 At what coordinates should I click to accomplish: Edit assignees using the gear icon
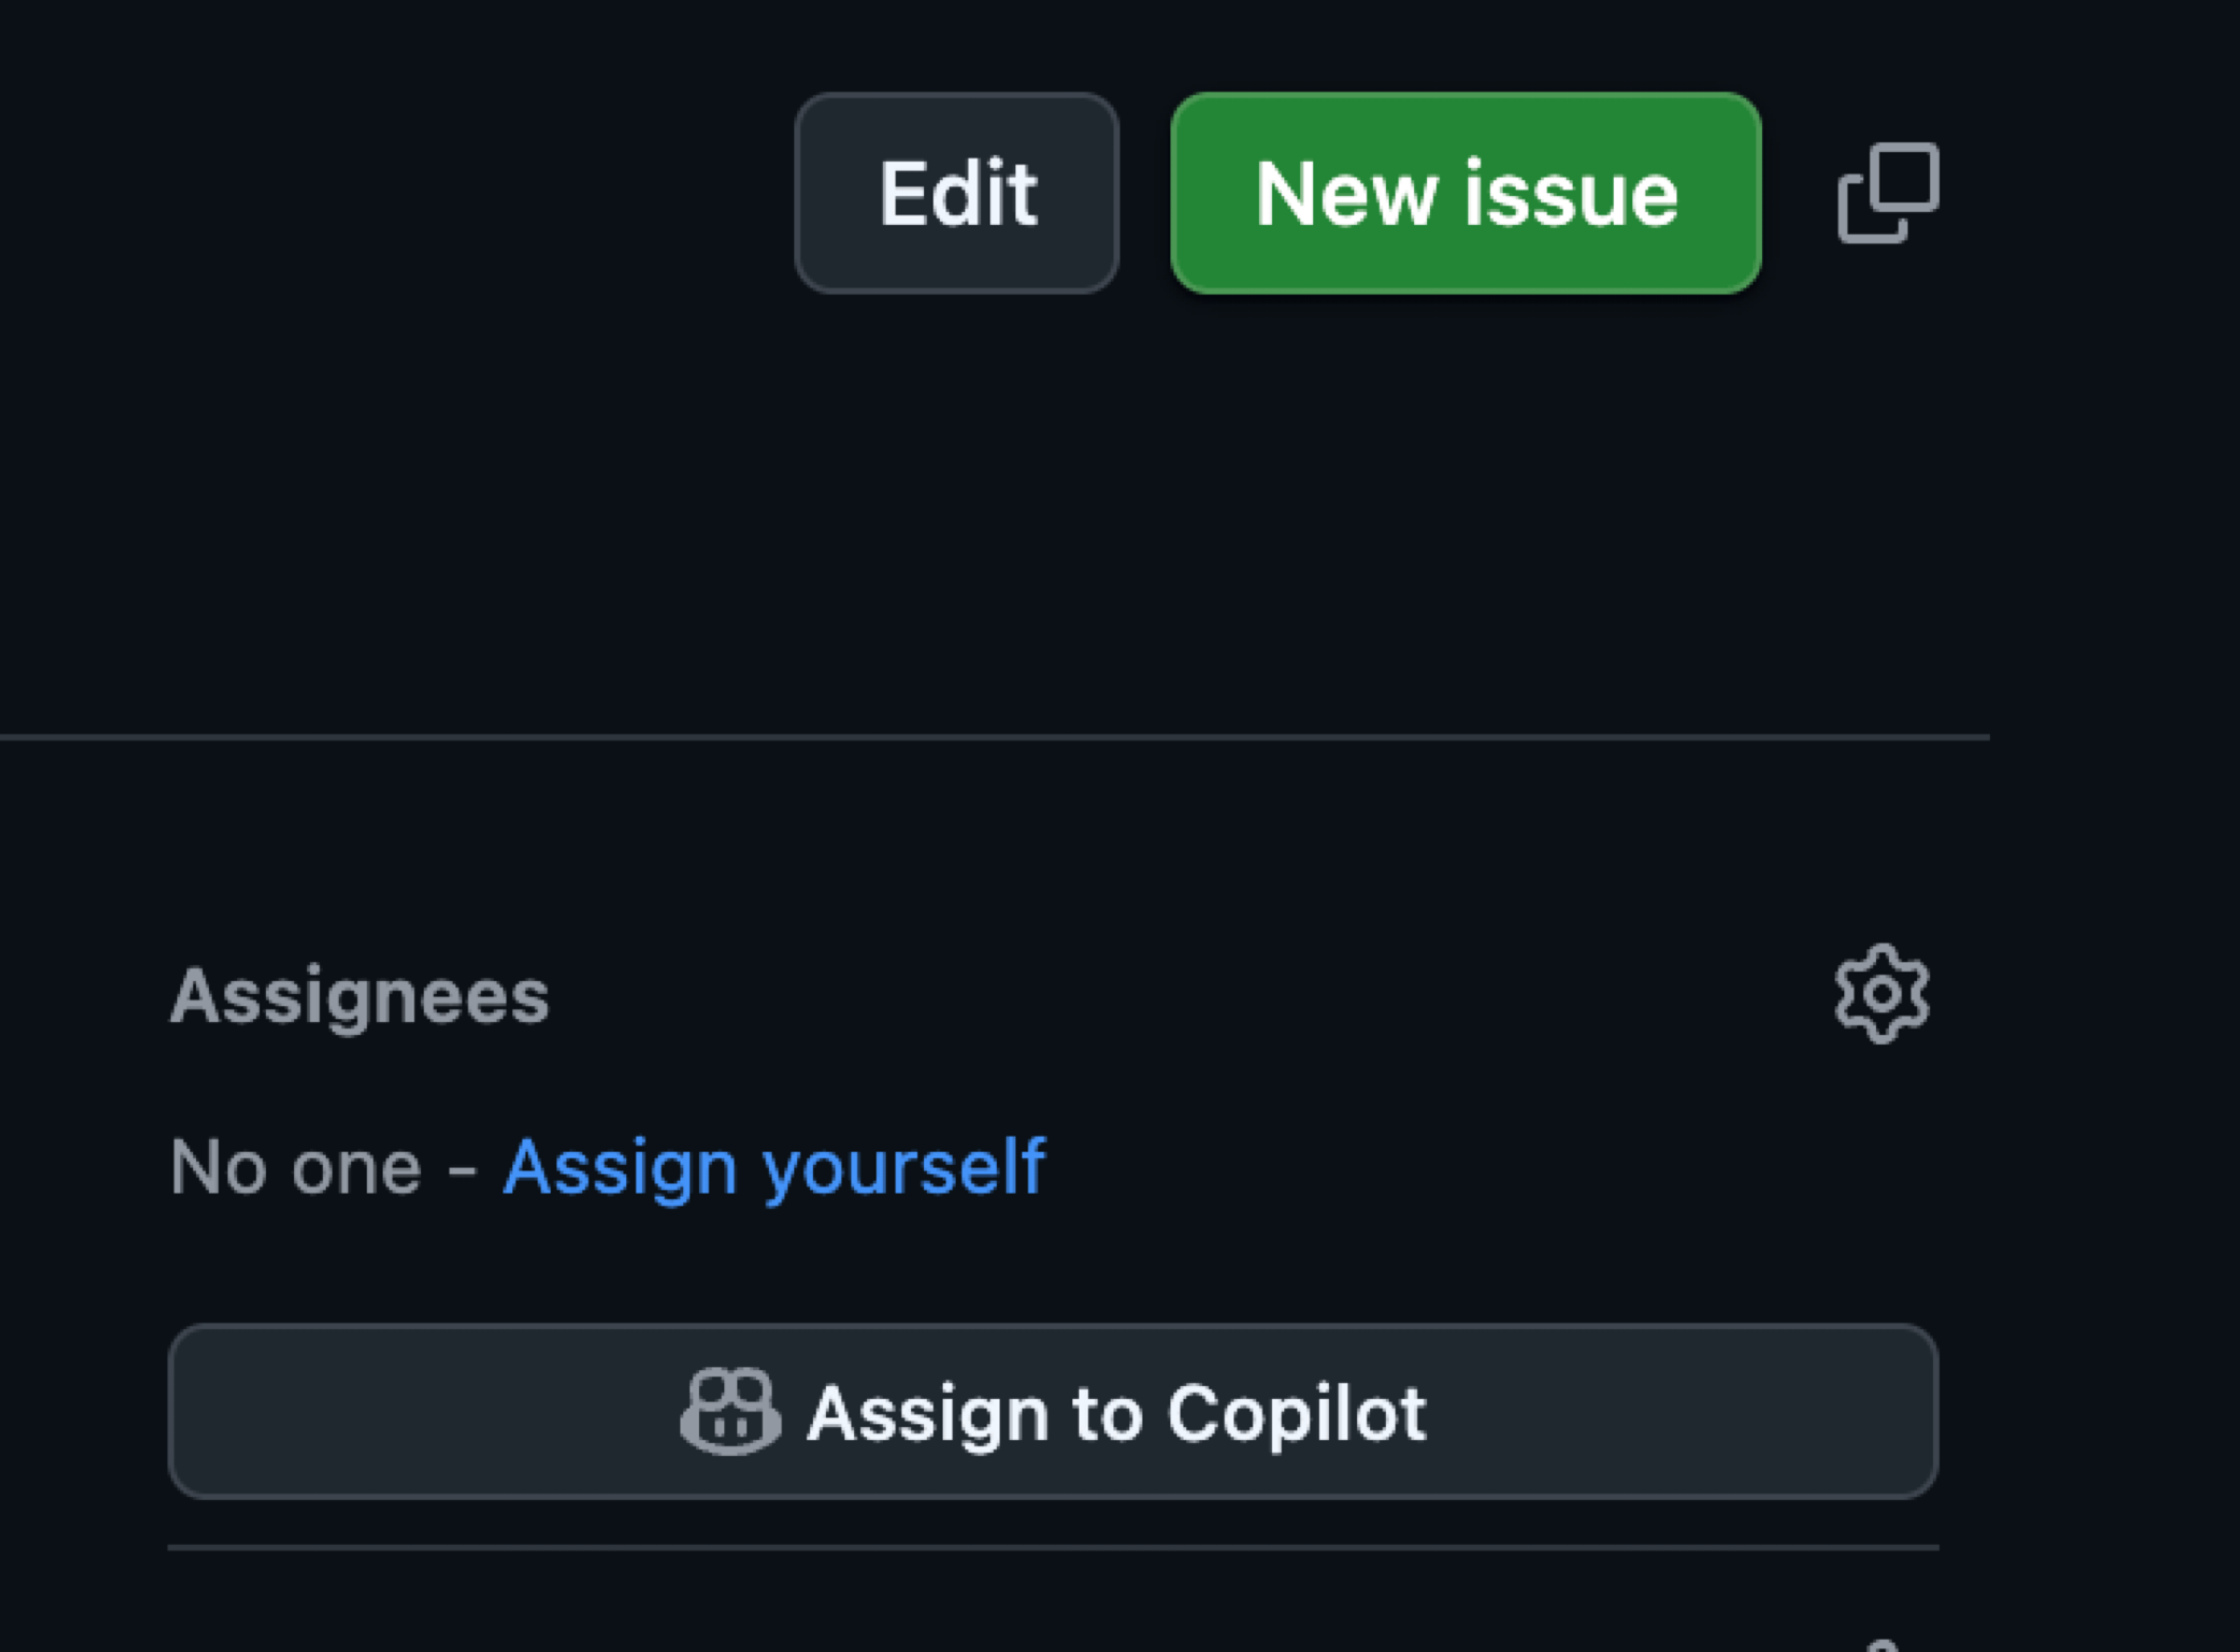pos(1882,994)
